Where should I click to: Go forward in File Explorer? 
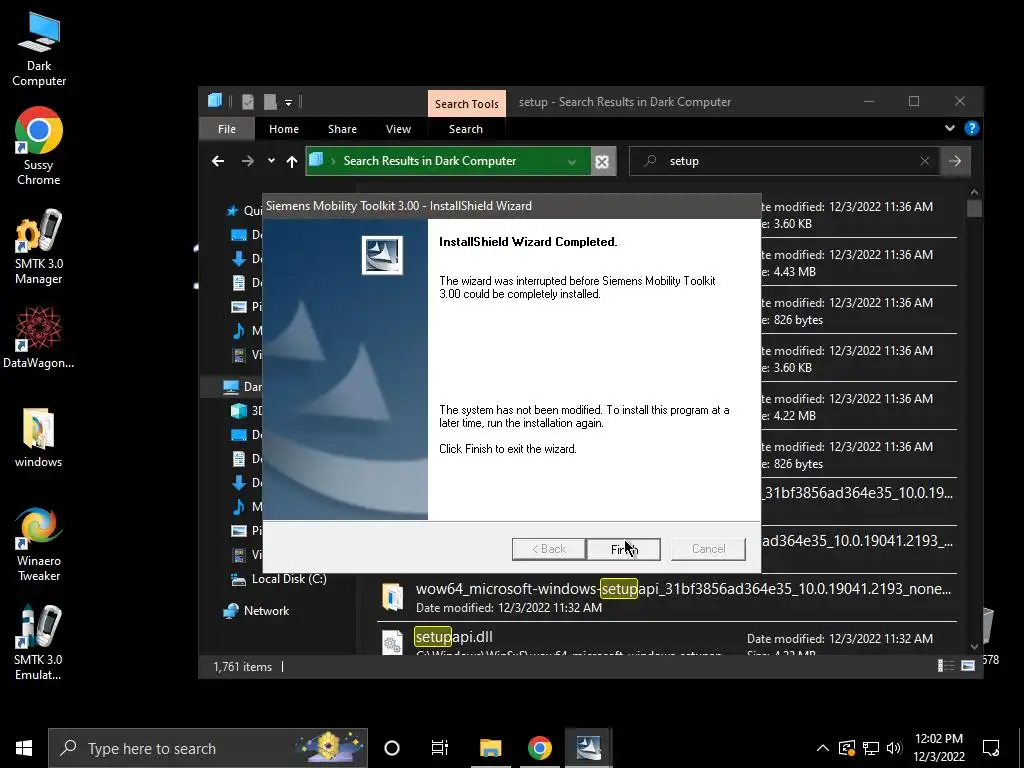pos(248,161)
